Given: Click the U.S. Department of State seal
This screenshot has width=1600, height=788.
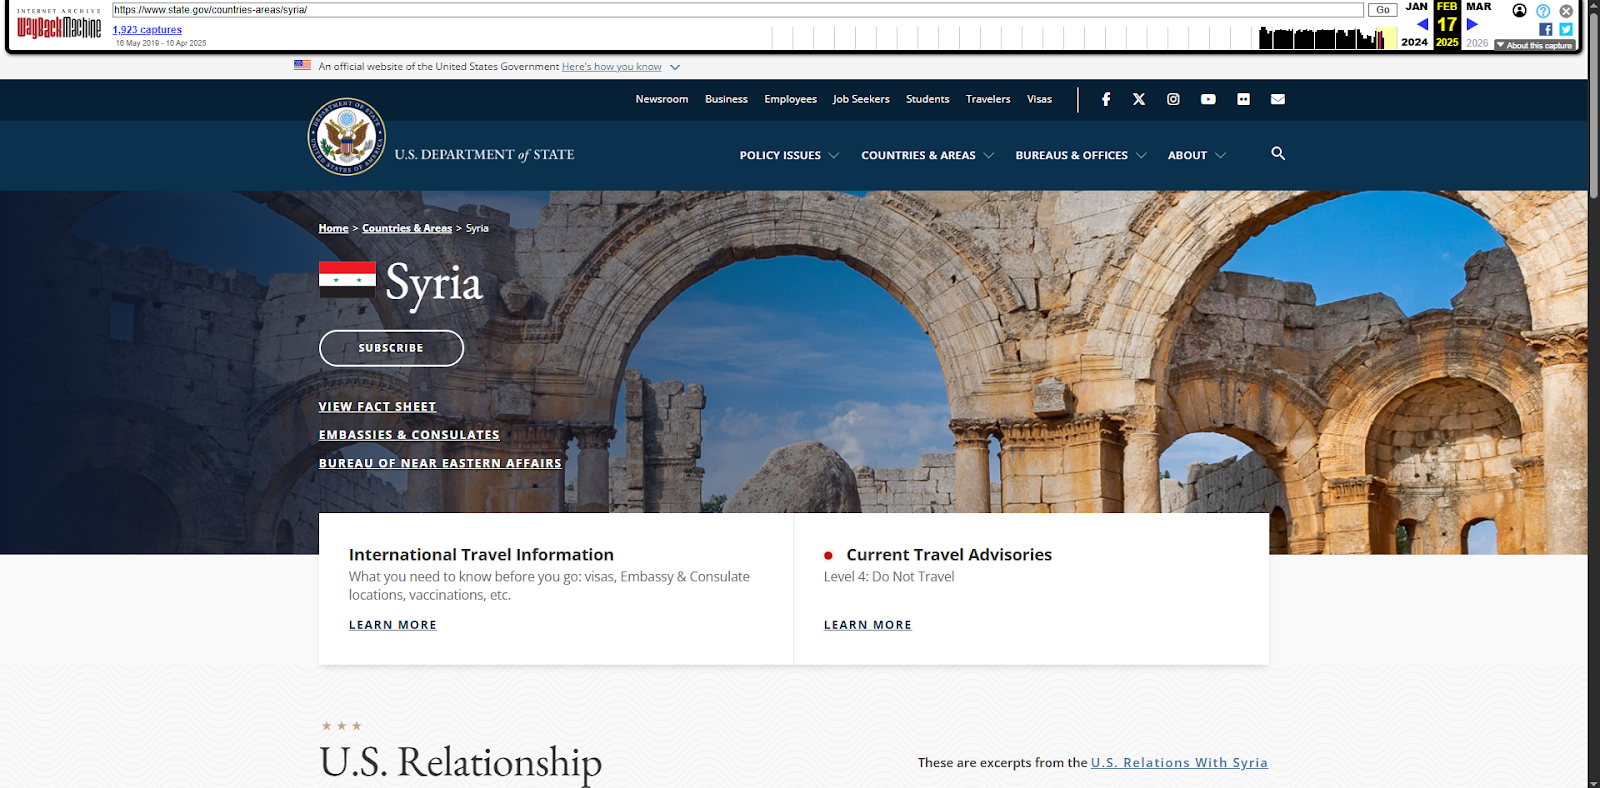Looking at the screenshot, I should (x=346, y=137).
